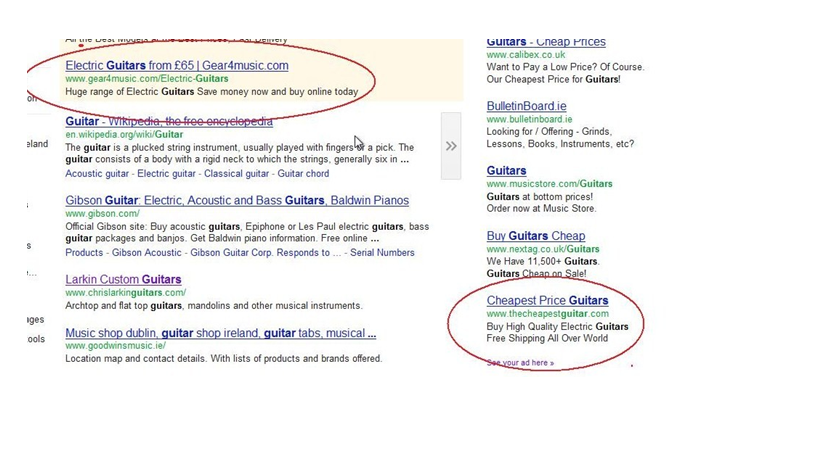Open Guitars musicstore ad title
Screen dimensions: 819x460
click(x=506, y=171)
